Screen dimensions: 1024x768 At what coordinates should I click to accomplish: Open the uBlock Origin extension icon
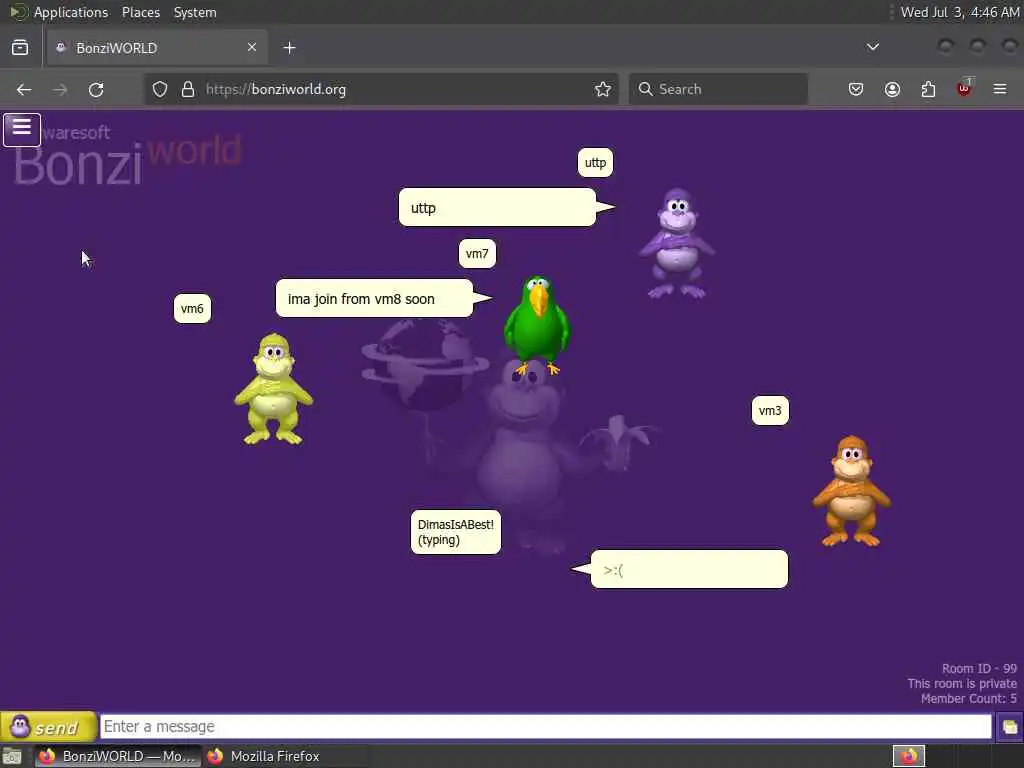965,88
